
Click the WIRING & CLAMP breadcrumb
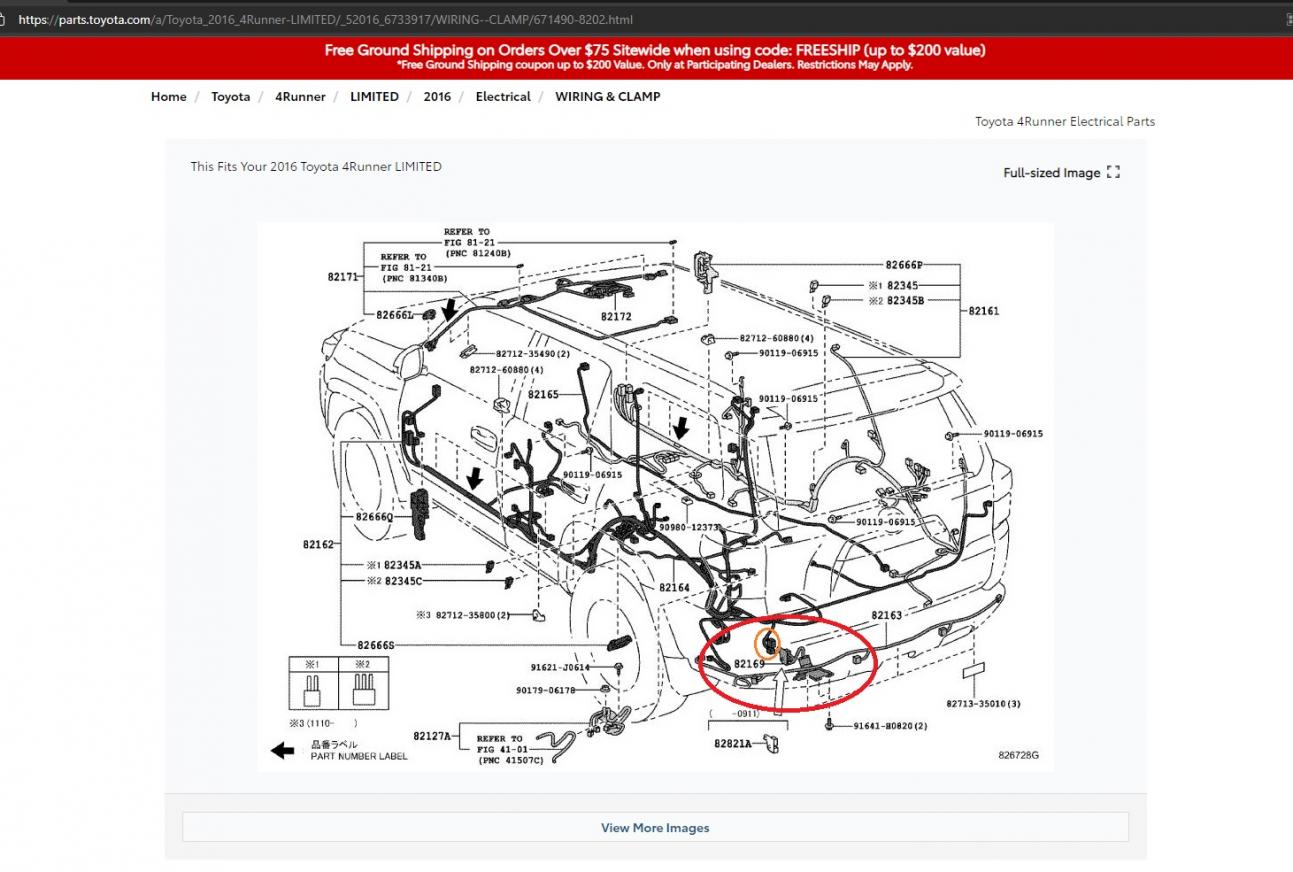pos(608,97)
